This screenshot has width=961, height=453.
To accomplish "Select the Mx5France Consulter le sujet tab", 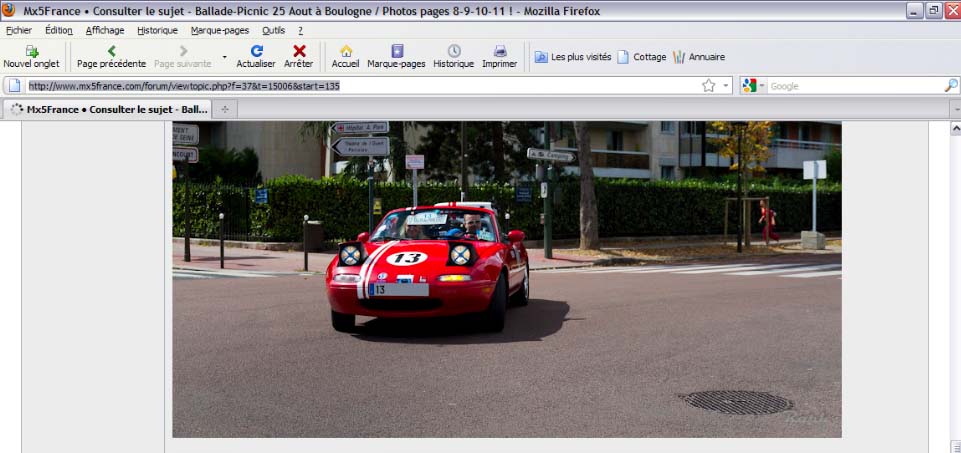I will point(108,110).
